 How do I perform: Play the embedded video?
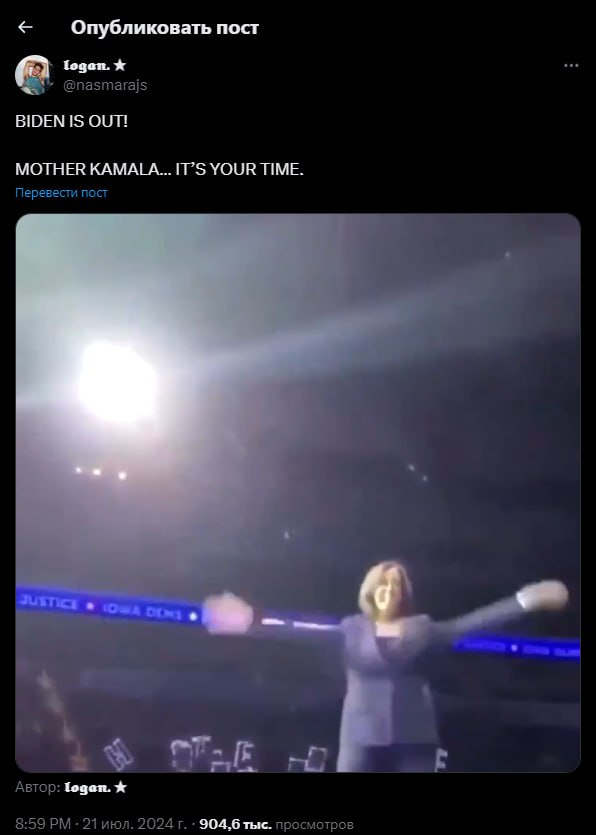(x=298, y=493)
